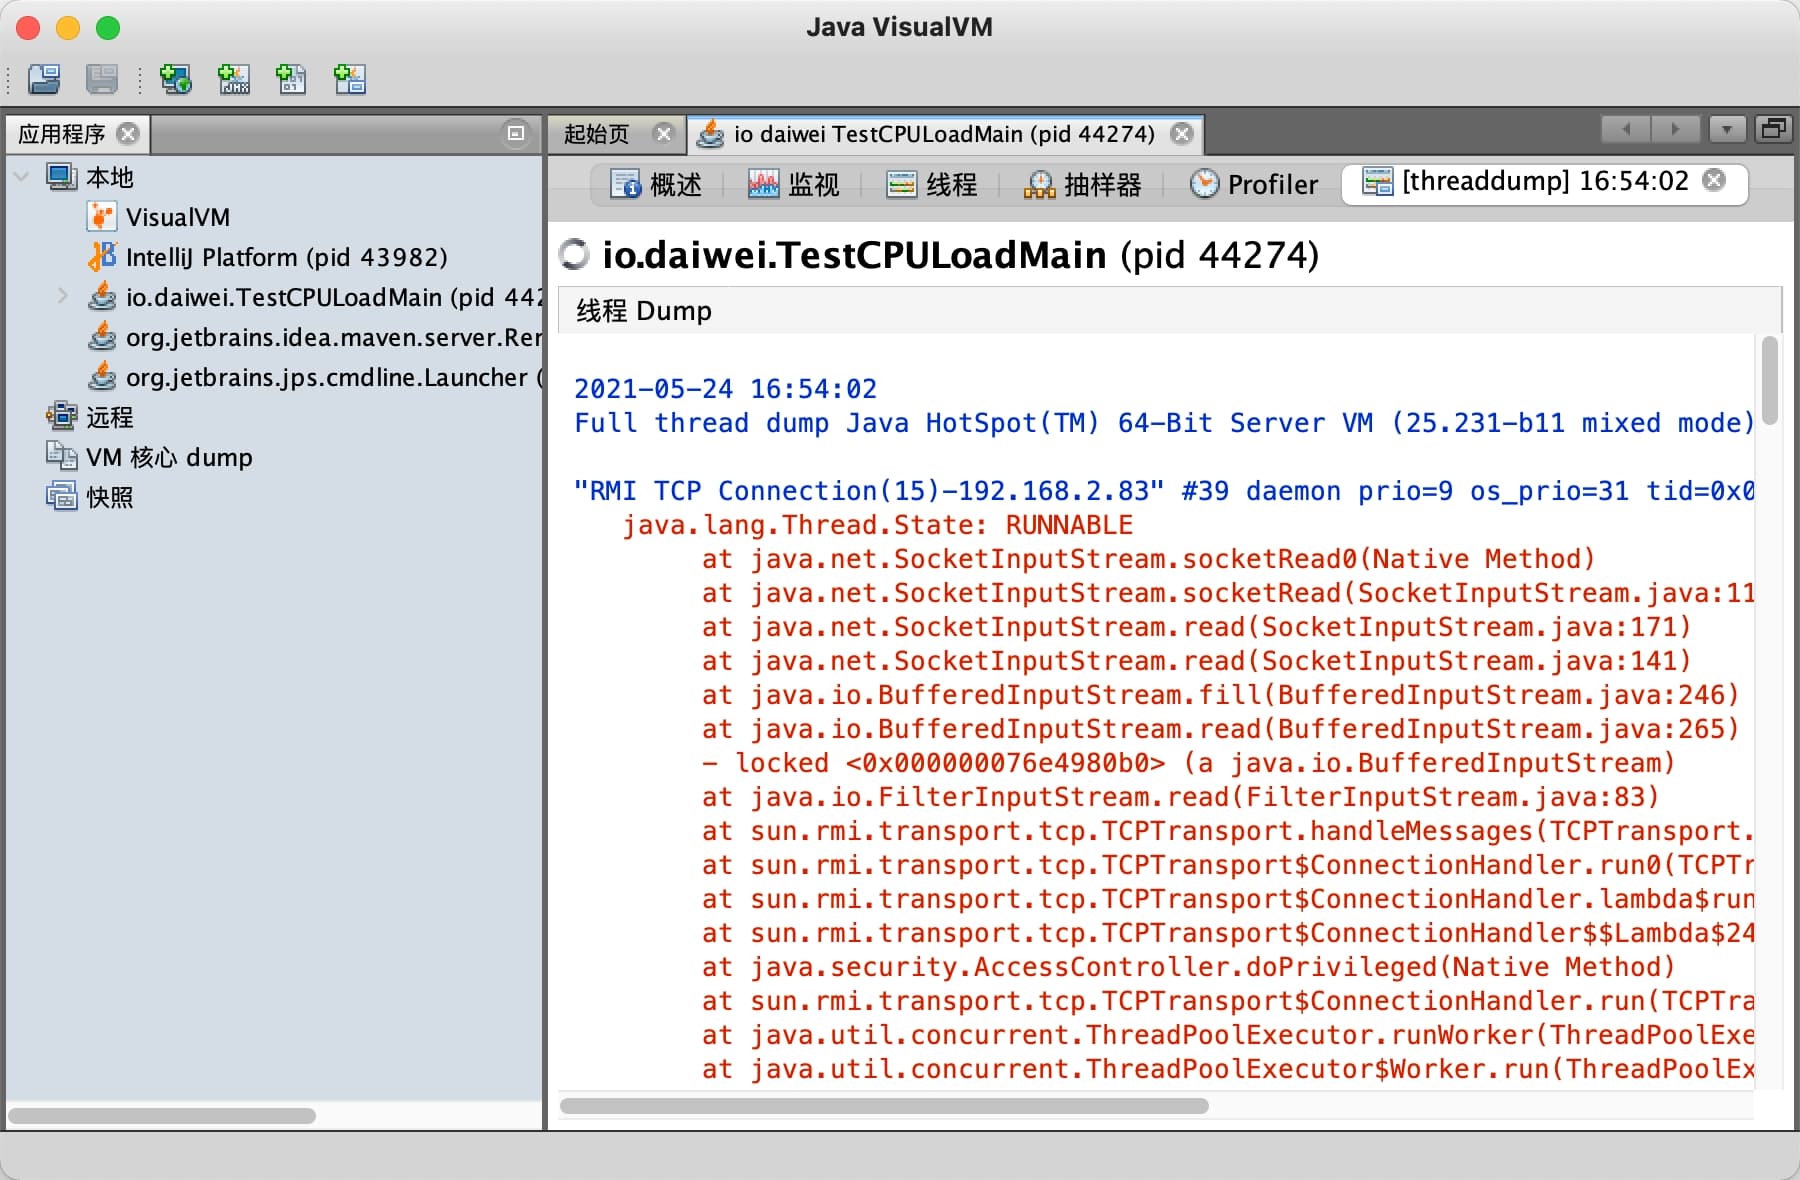The image size is (1800, 1180).
Task: Click the AccessController.doPrivileged stack line
Action: point(1188,966)
